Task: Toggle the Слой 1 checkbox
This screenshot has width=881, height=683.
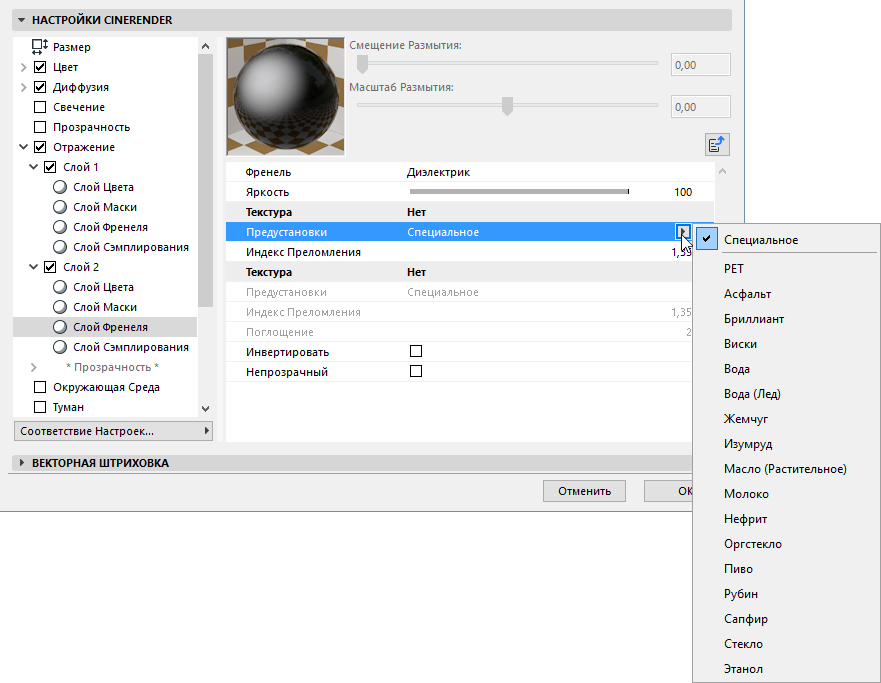Action: click(x=50, y=167)
